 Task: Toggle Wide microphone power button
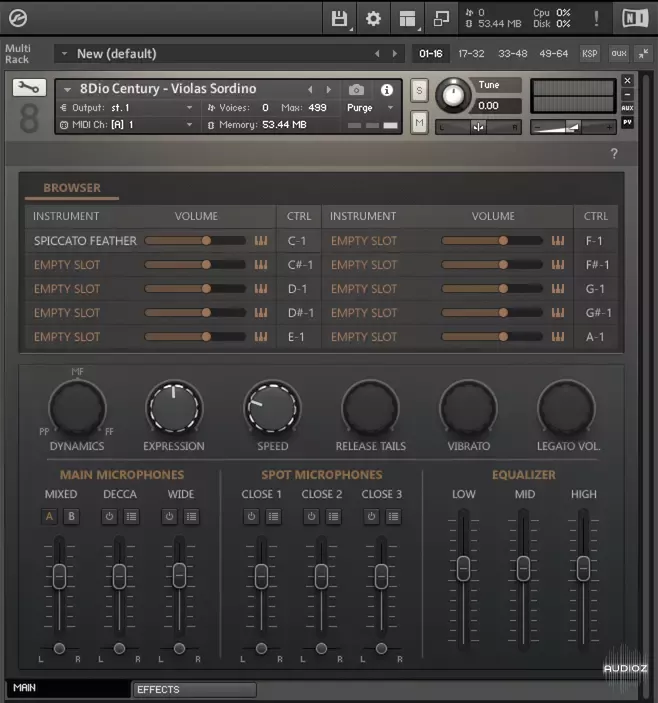tap(169, 516)
